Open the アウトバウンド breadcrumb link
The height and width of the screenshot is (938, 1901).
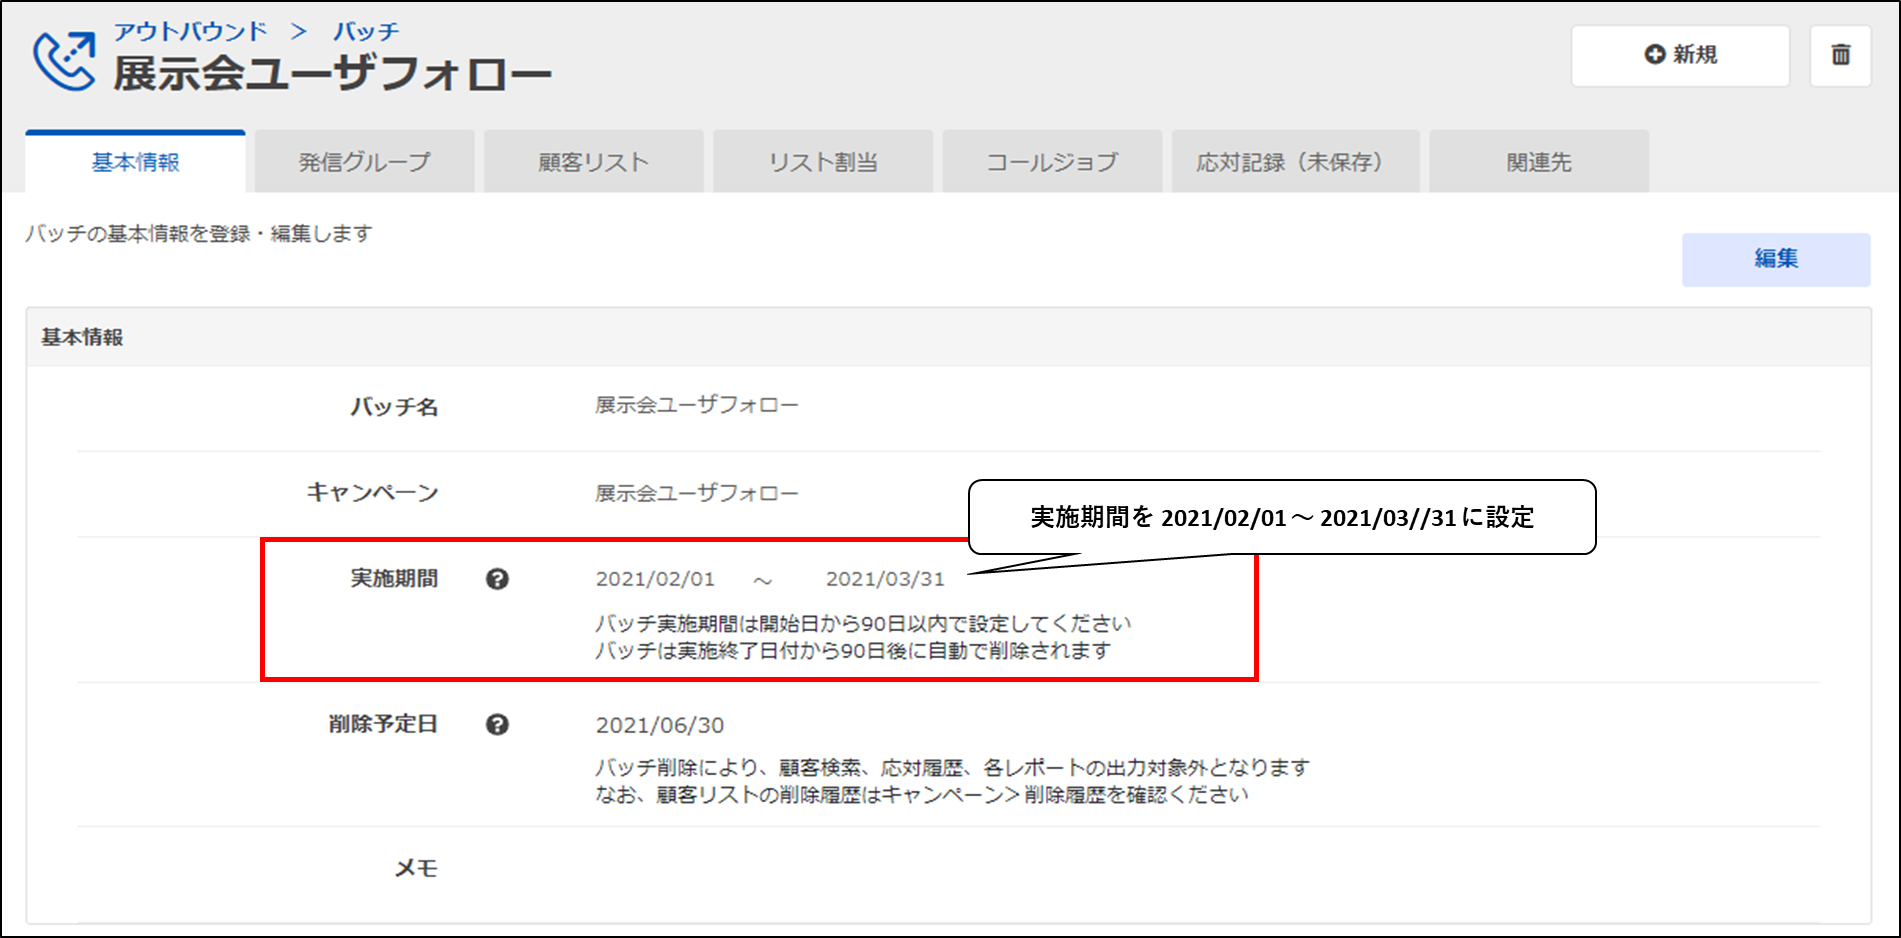point(190,31)
